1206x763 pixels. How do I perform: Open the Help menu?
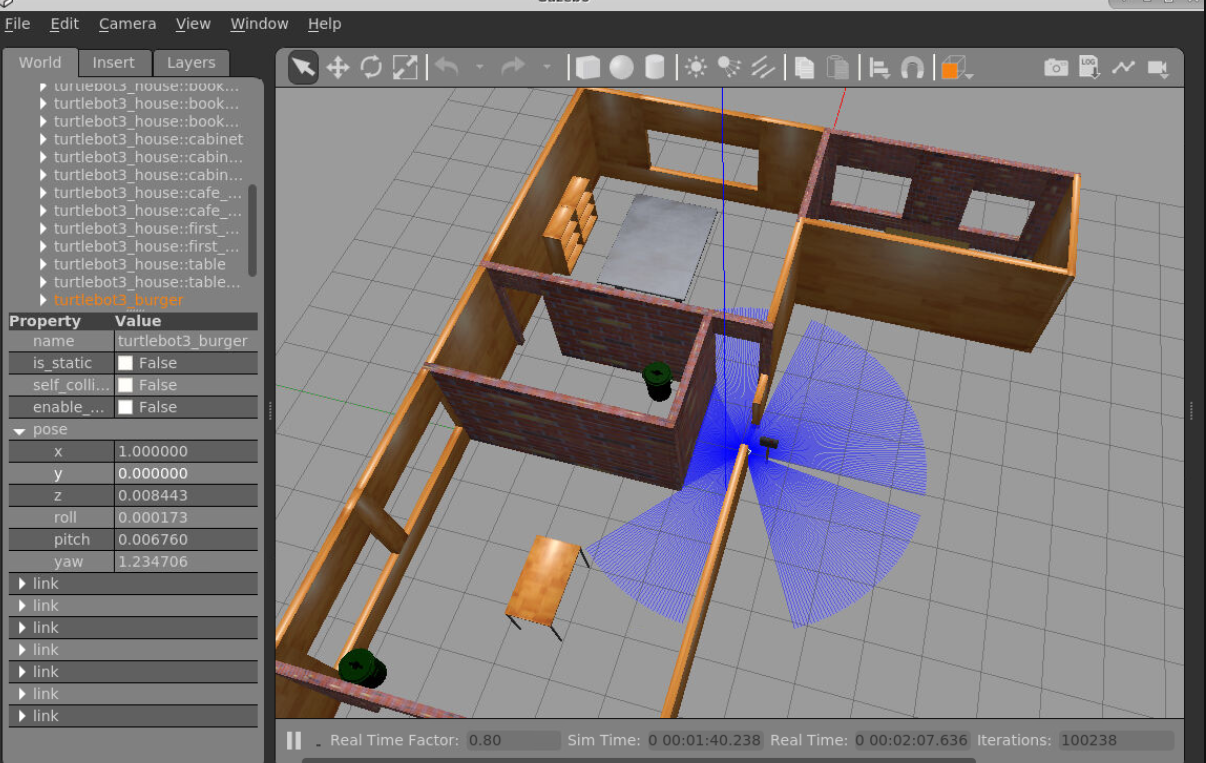pos(324,23)
